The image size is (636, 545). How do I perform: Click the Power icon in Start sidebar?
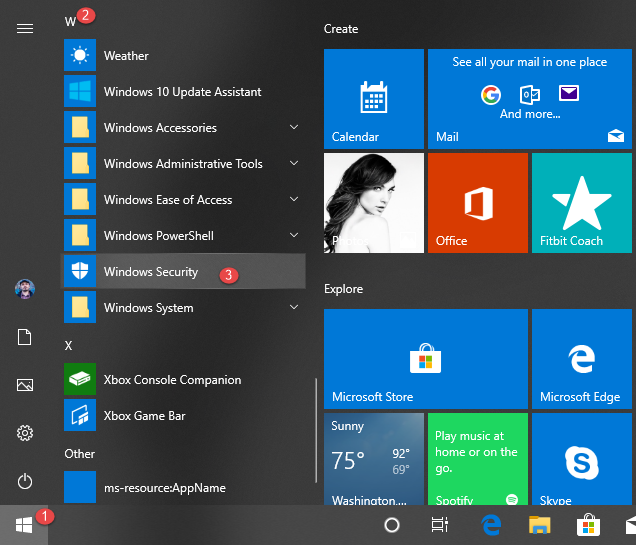pyautogui.click(x=25, y=481)
